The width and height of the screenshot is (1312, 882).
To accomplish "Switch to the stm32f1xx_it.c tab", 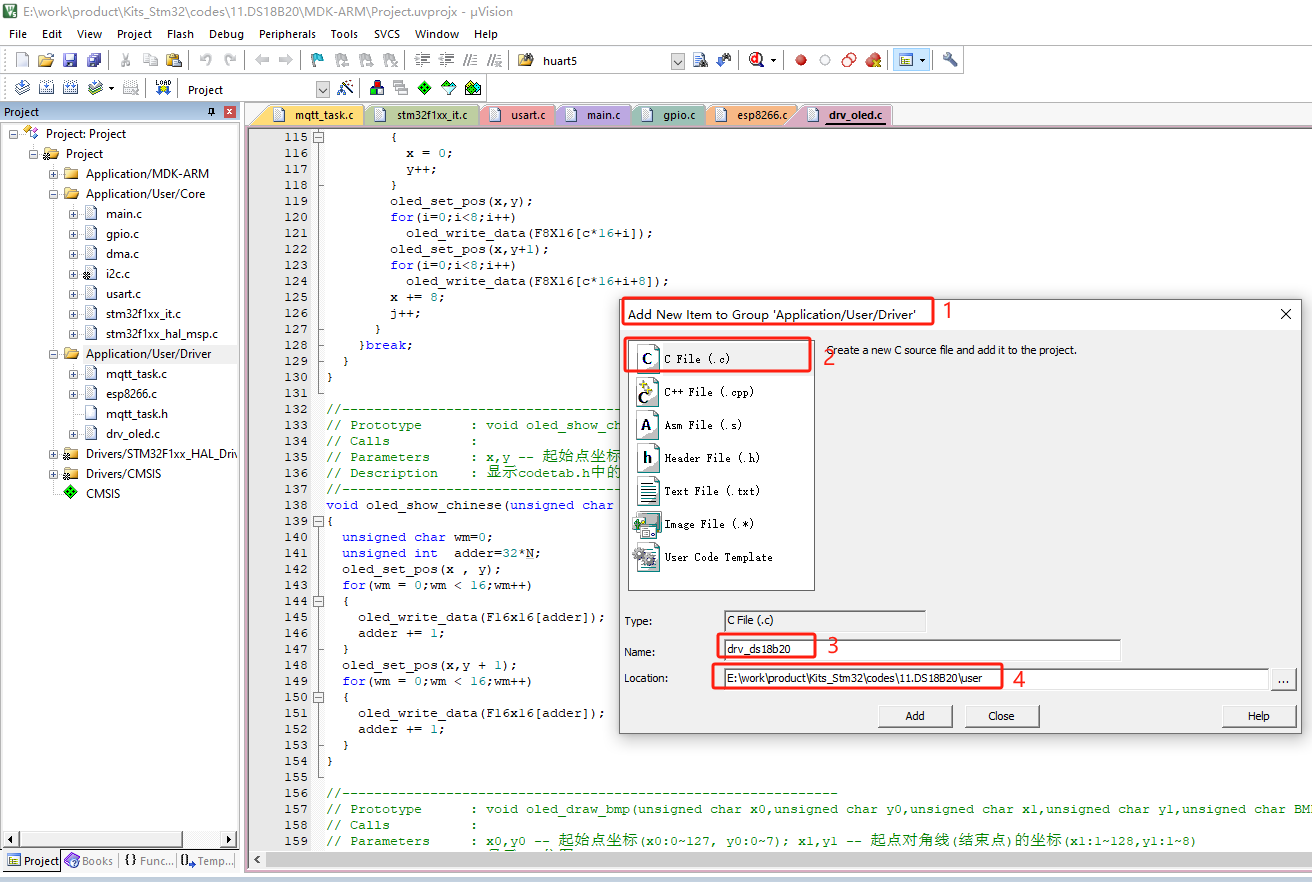I will (423, 115).
